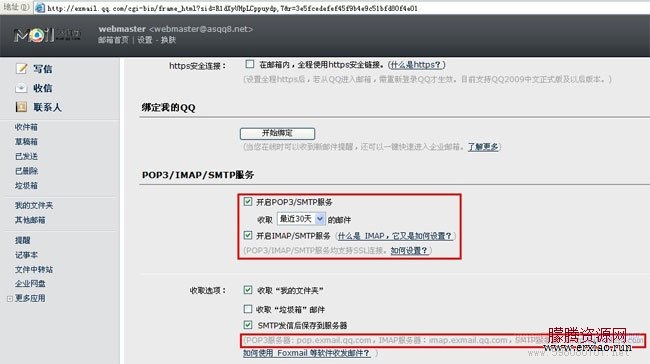This screenshot has height=364, width=650.
Task: Toggle the 开启POP3/SMTP服务 checkbox
Action: tap(248, 201)
